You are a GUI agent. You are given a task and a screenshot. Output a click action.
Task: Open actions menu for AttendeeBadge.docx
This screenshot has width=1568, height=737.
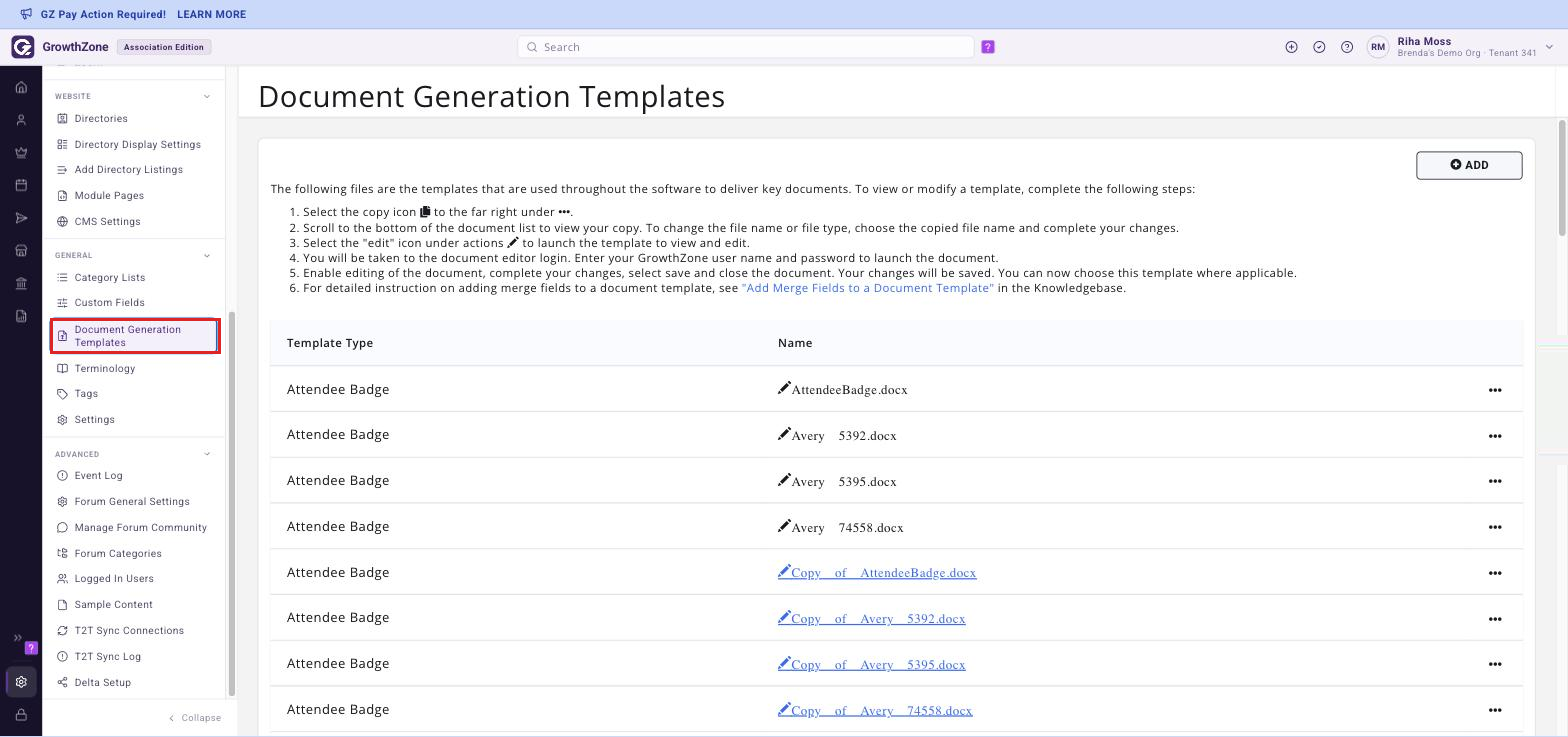pos(1495,390)
